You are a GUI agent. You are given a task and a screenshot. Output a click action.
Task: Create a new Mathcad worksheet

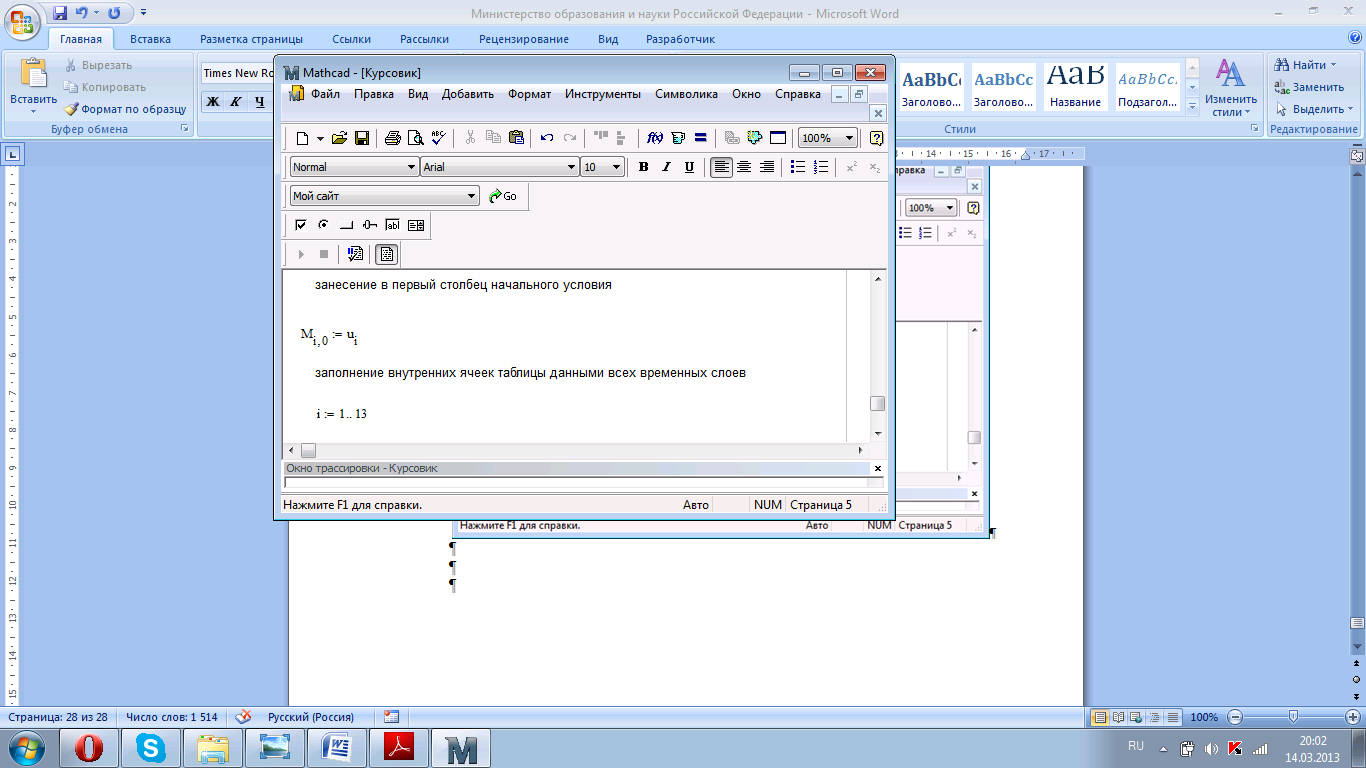click(x=302, y=138)
